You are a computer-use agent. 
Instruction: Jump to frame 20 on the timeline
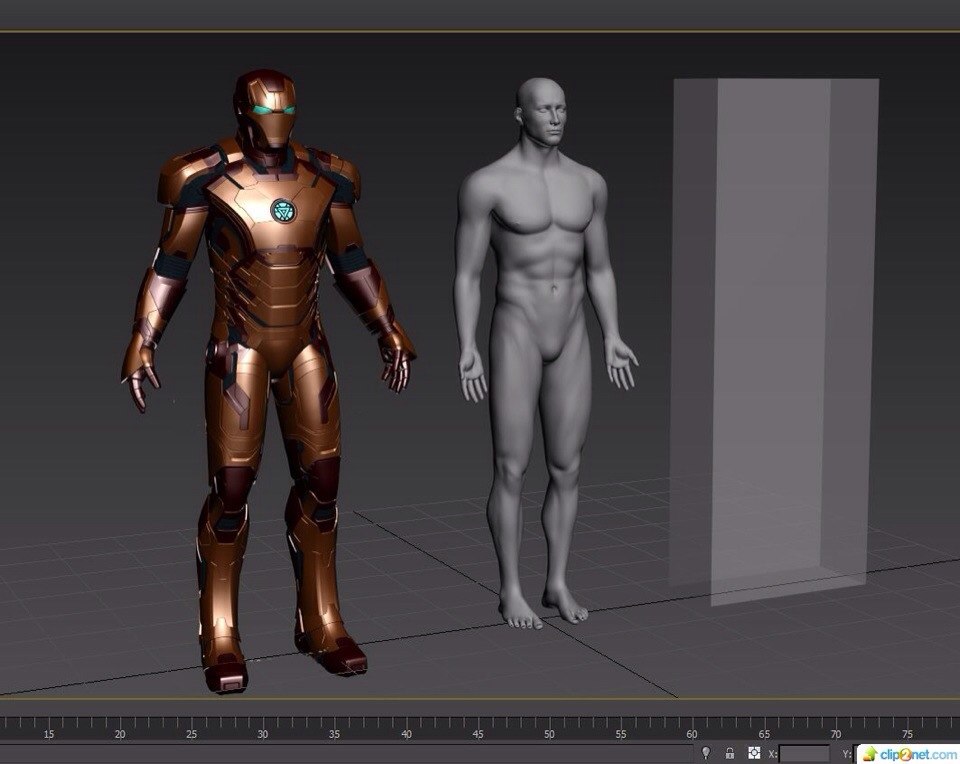[x=120, y=734]
